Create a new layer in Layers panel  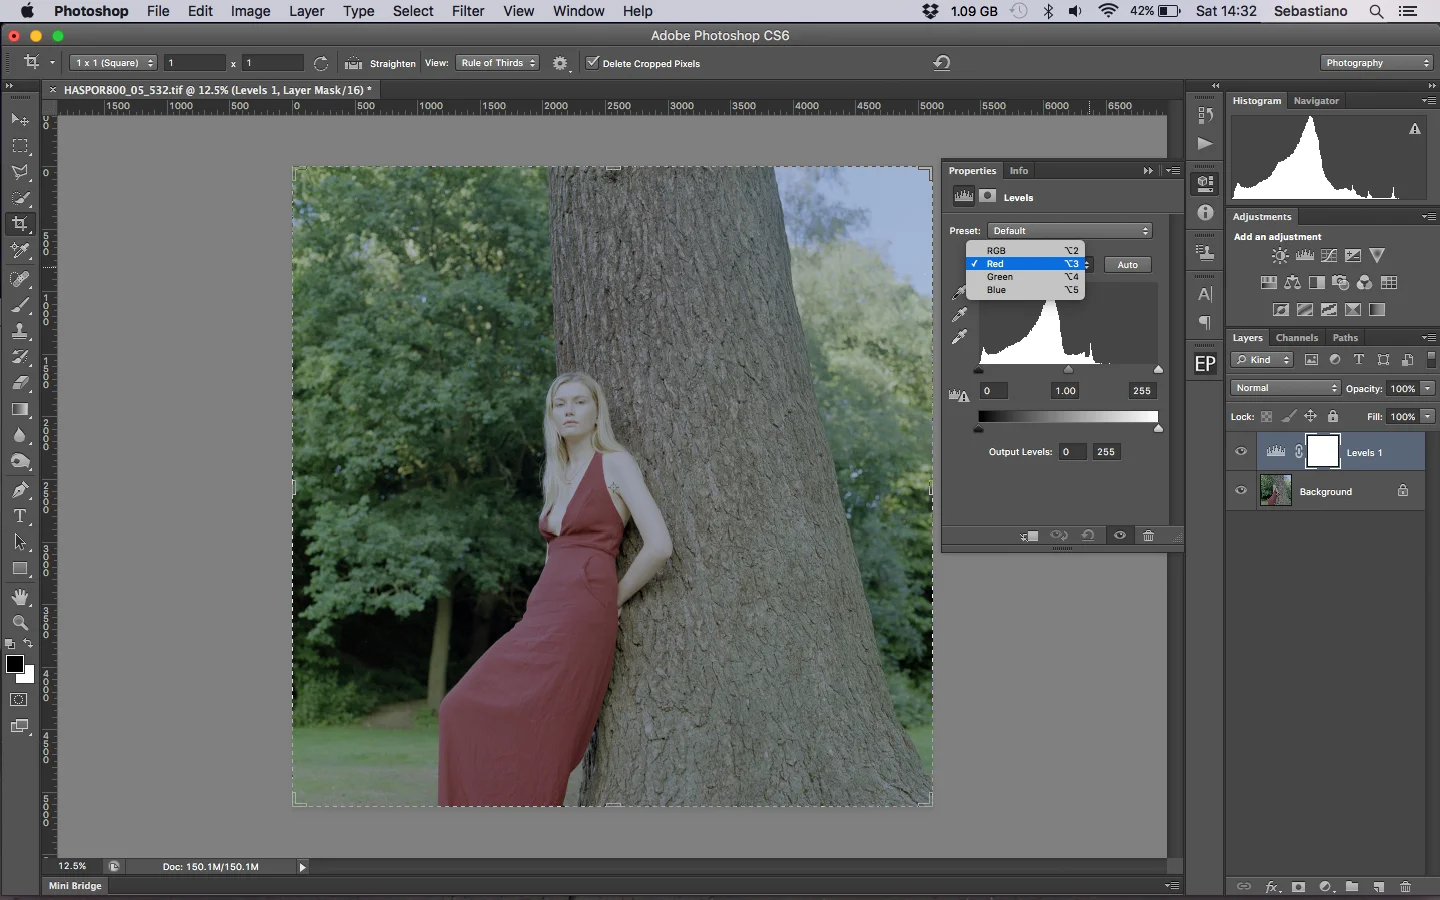(x=1379, y=887)
